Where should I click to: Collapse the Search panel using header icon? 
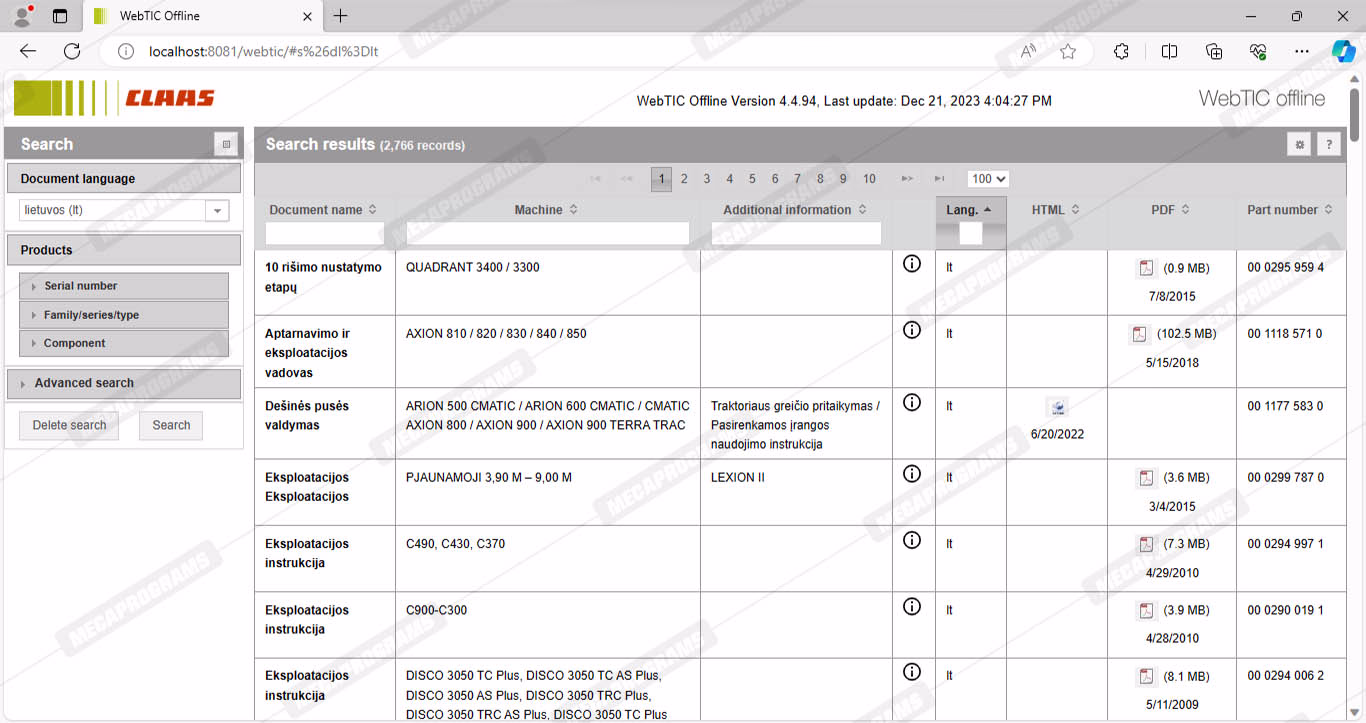pyautogui.click(x=226, y=144)
